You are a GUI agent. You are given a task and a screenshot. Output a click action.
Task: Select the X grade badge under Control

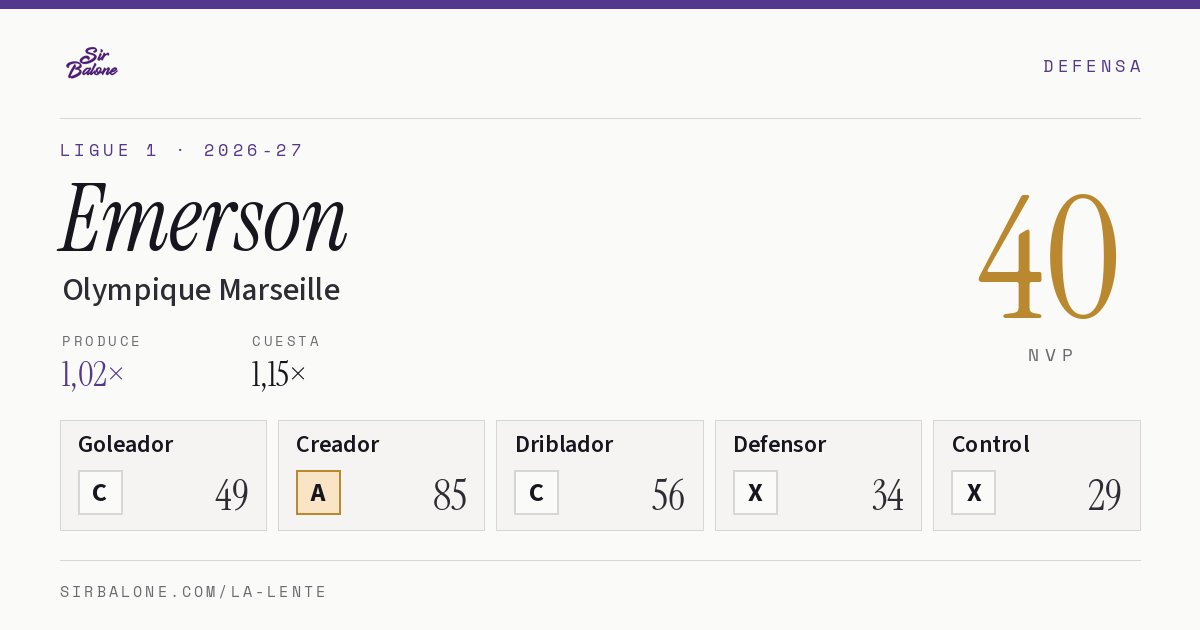[x=973, y=493]
